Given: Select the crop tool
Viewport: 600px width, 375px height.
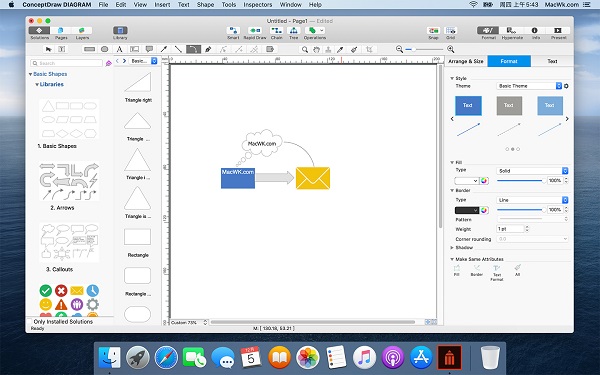Looking at the screenshot, I should point(369,49).
